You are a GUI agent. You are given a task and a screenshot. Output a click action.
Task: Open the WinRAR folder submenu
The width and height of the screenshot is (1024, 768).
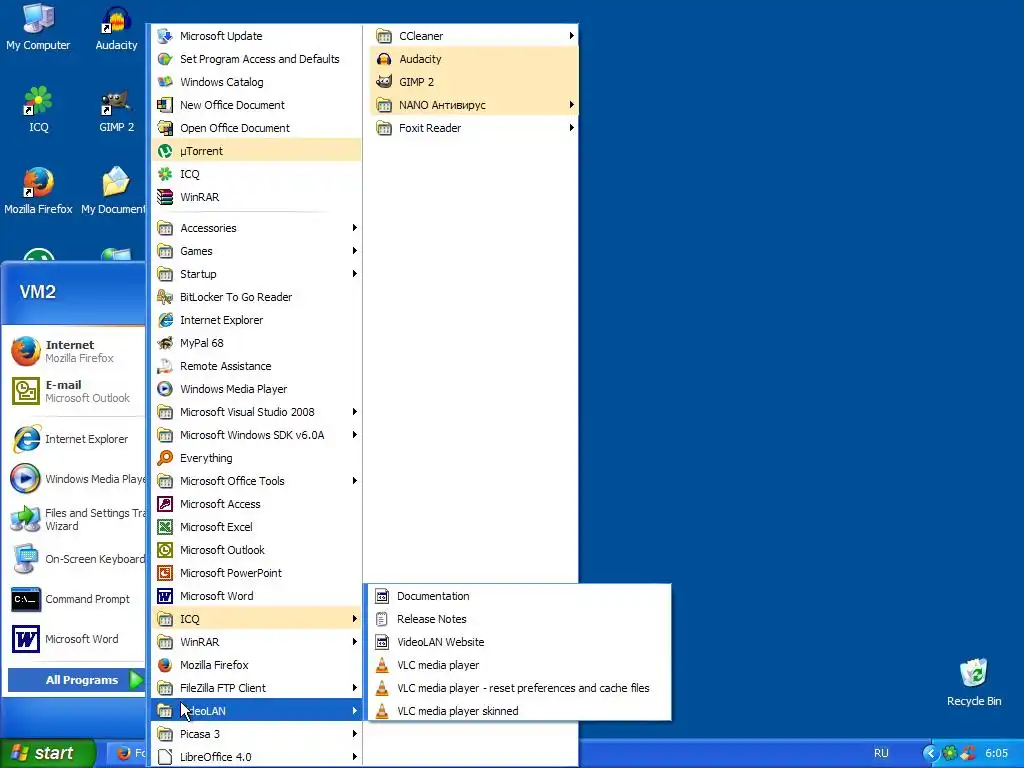(256, 642)
